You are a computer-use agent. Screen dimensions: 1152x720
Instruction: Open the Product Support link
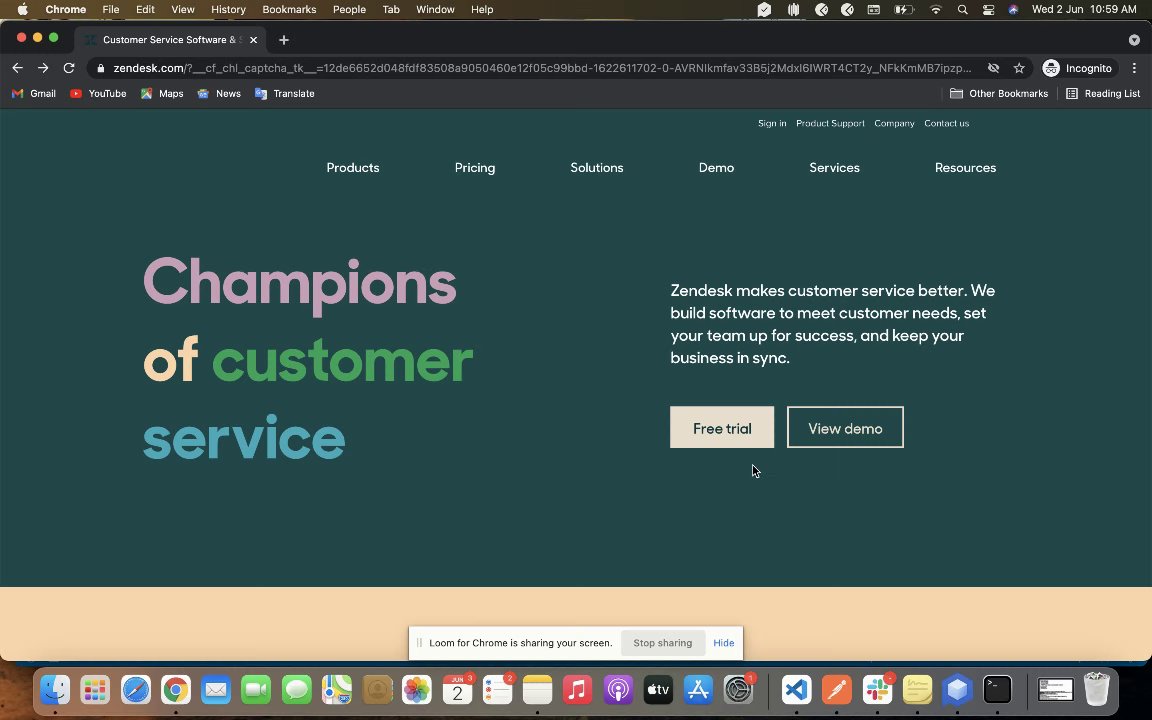point(830,123)
